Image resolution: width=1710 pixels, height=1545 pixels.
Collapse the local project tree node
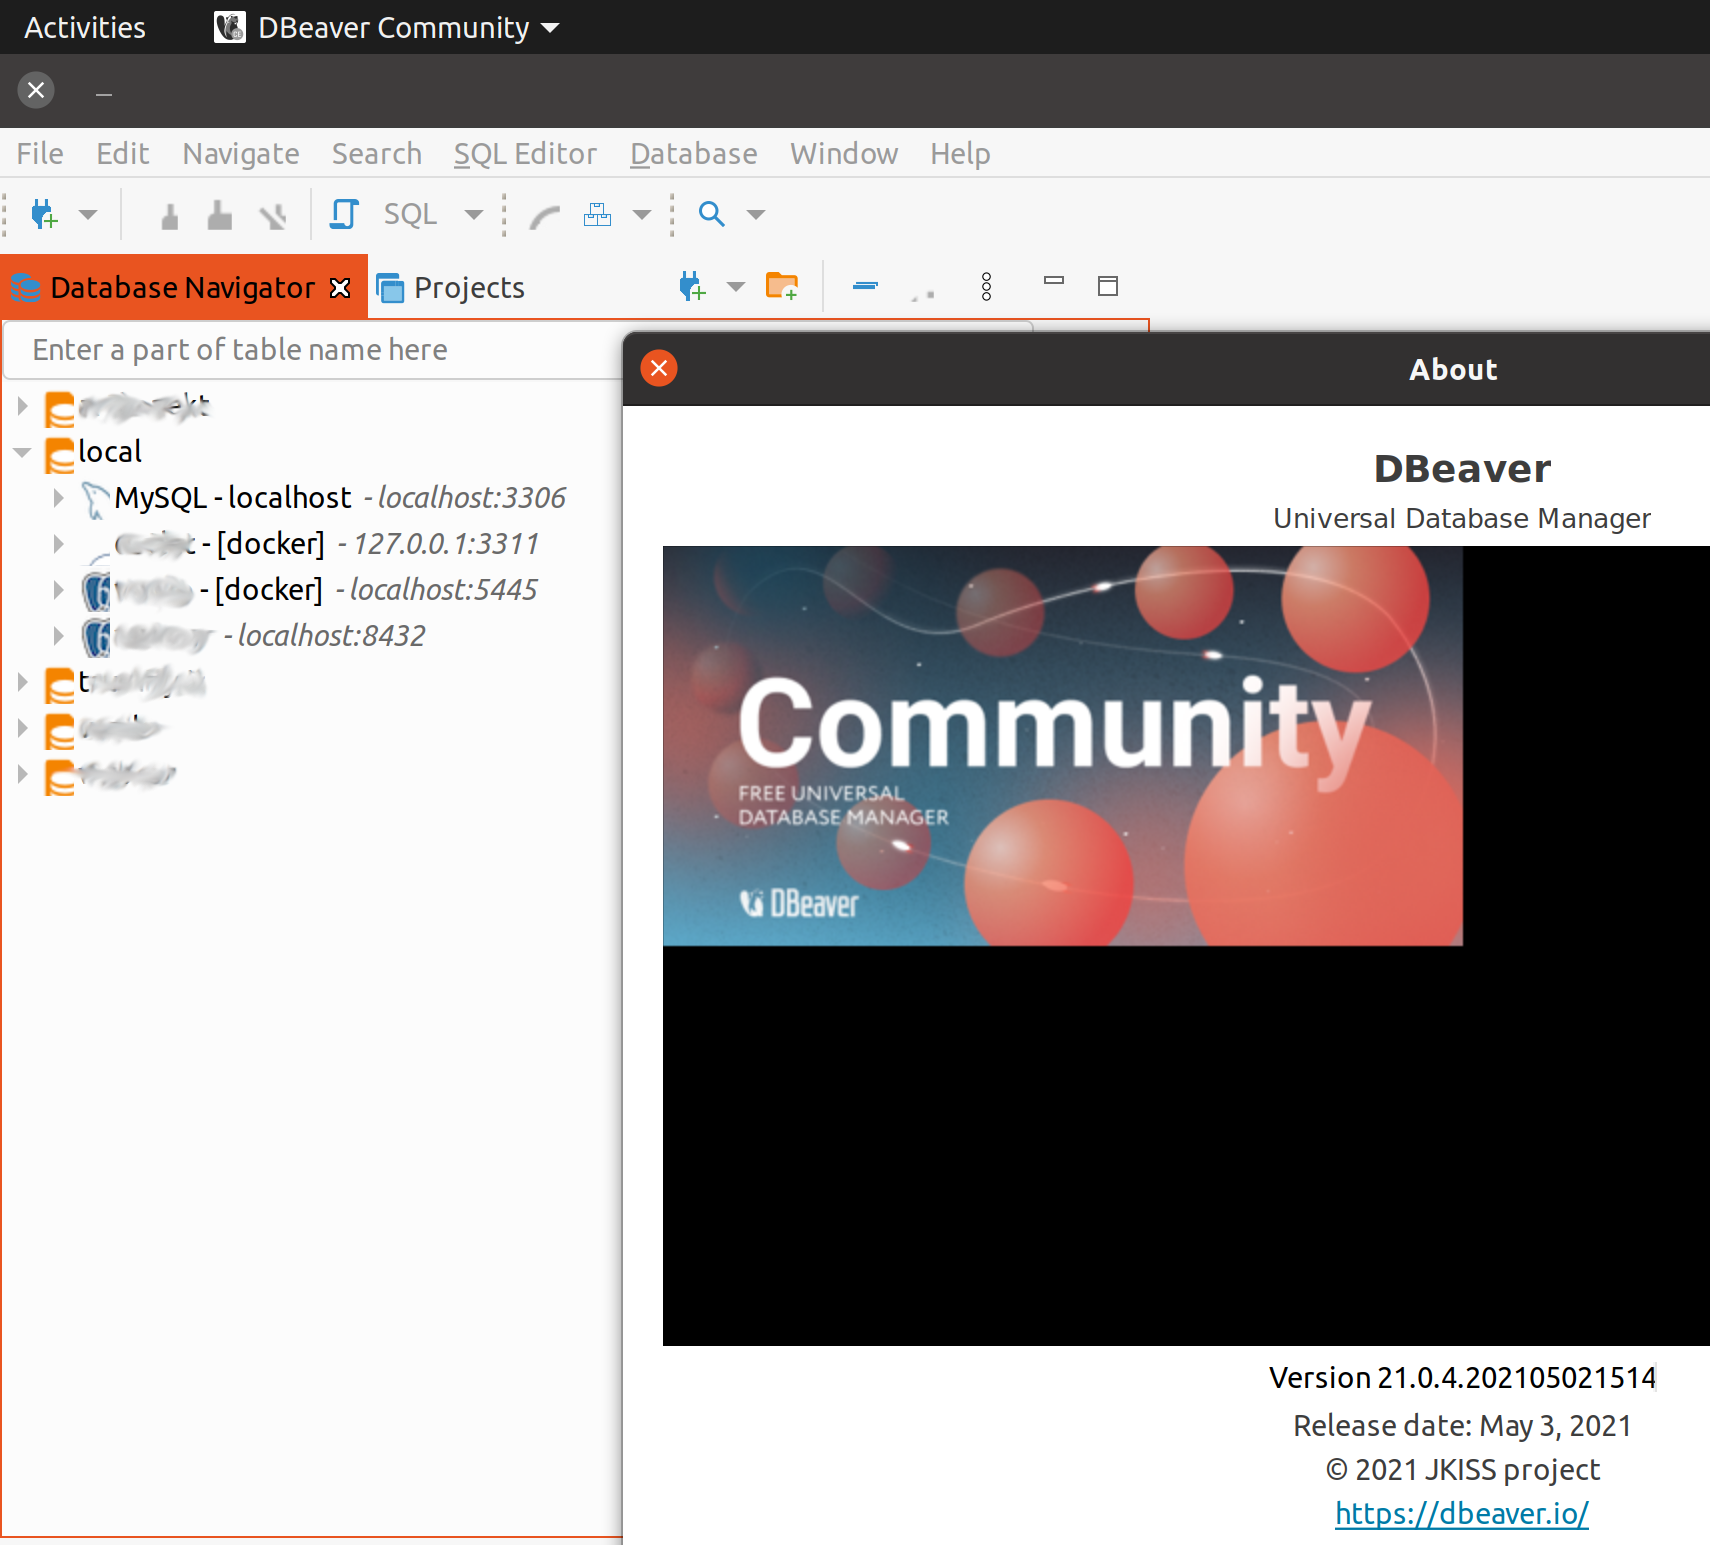[22, 451]
